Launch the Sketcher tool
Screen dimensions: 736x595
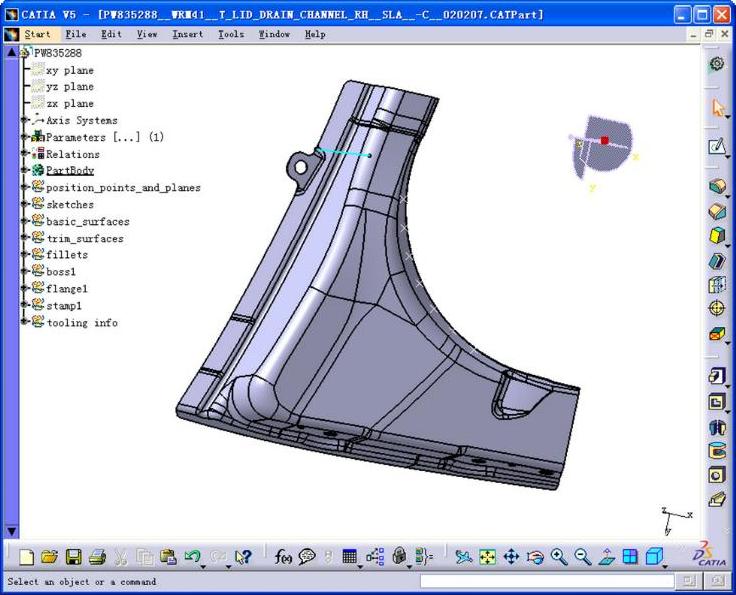(x=717, y=146)
